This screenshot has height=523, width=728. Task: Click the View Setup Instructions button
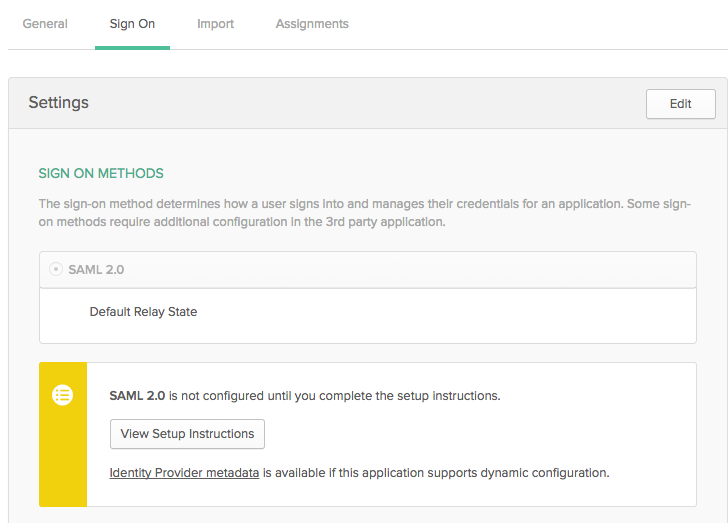(187, 434)
